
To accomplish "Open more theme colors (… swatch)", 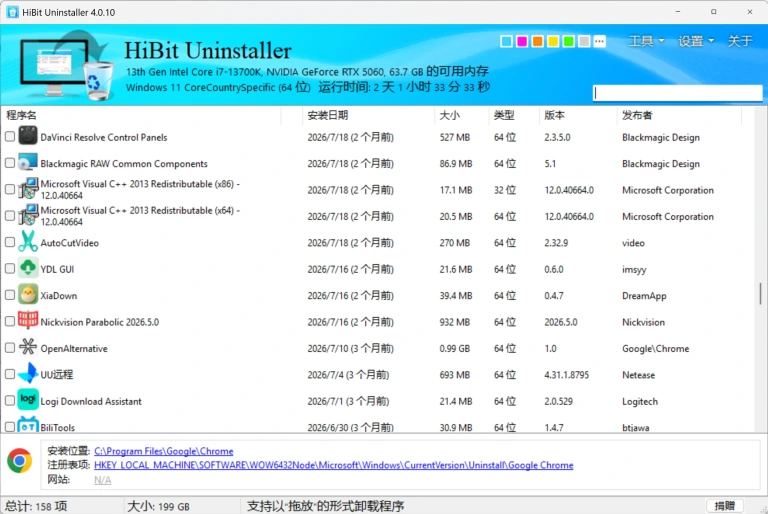I will click(600, 41).
